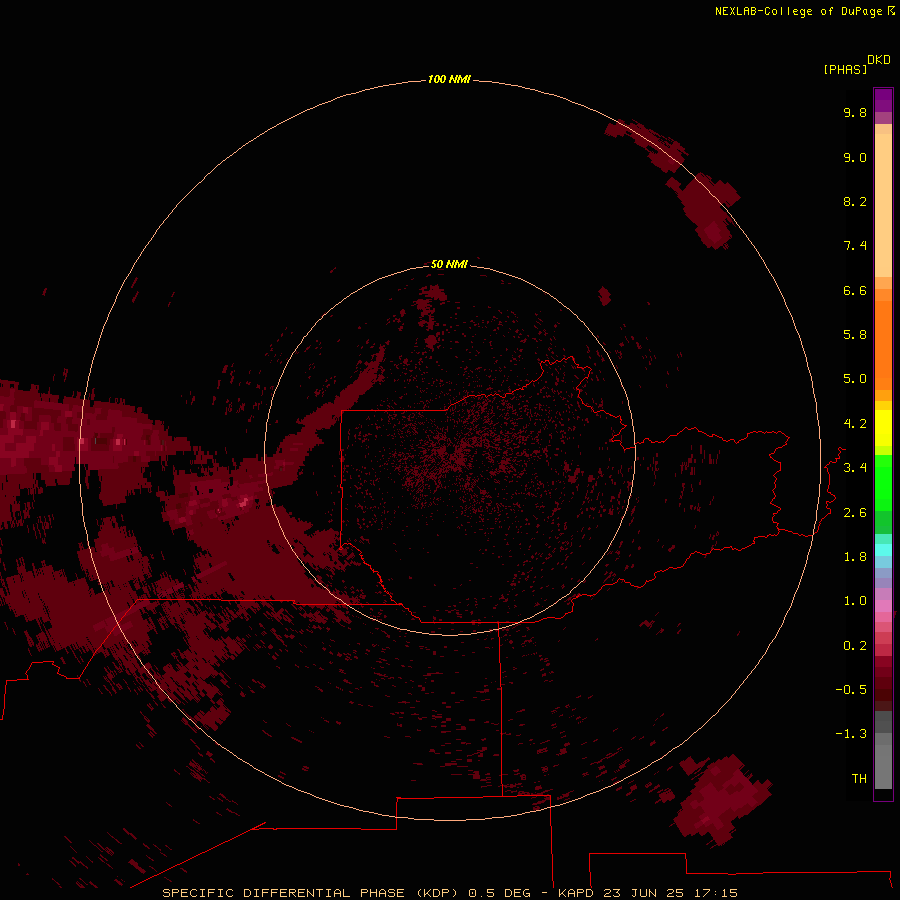Viewport: 900px width, 900px height.
Task: Click the -0.5 scale label
Action: point(851,690)
